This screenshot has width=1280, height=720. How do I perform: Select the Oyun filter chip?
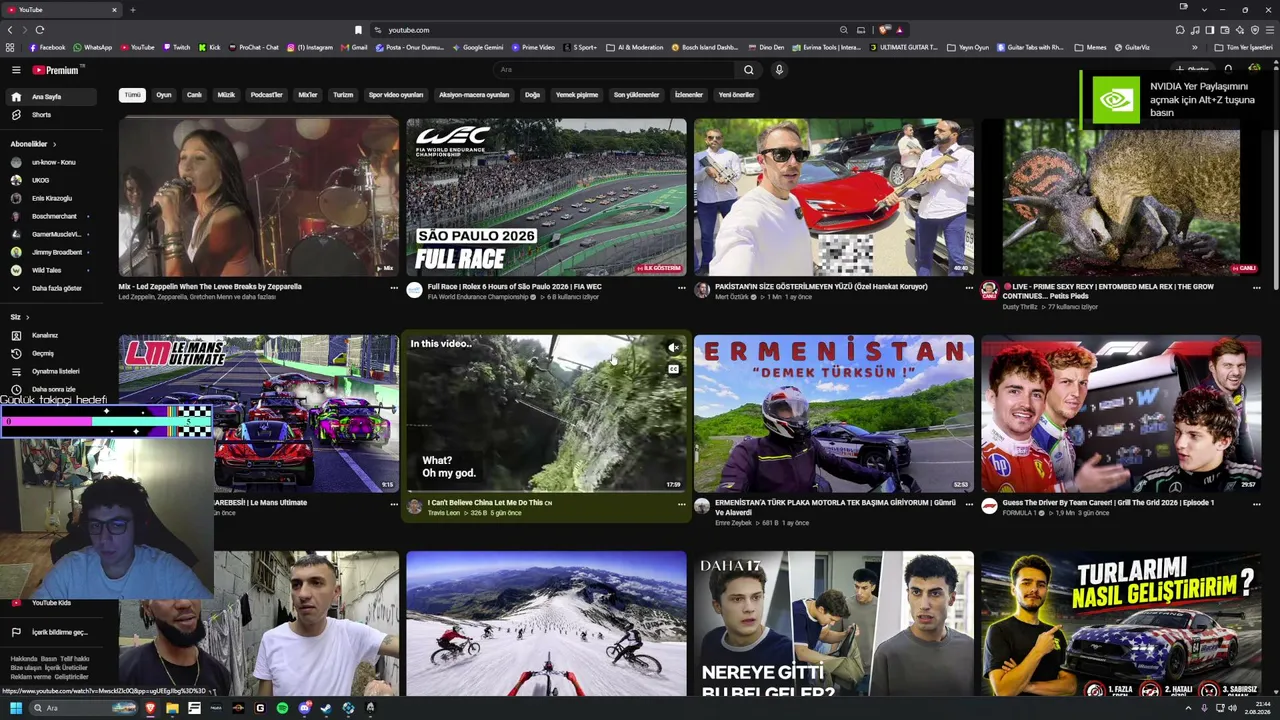164,95
